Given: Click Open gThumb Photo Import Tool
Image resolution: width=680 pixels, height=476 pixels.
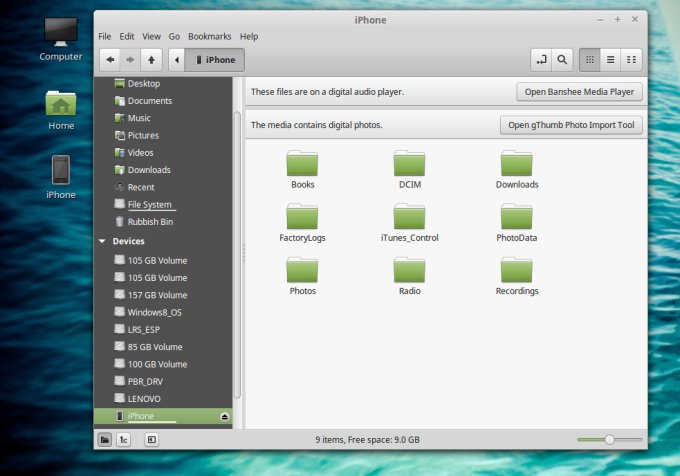Looking at the screenshot, I should coord(570,125).
